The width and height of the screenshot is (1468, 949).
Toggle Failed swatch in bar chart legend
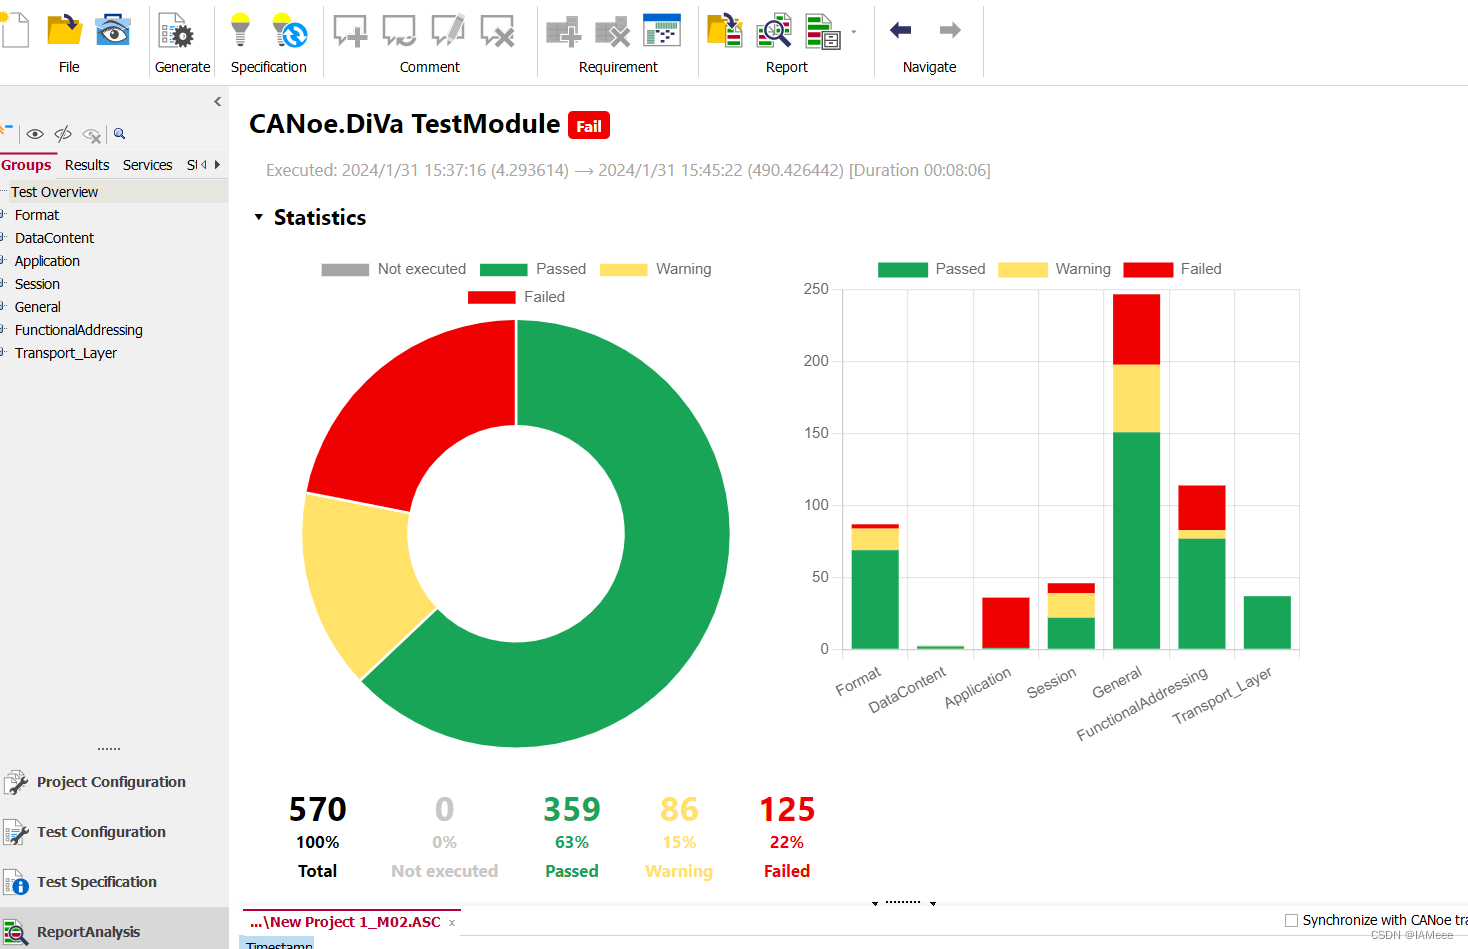click(1148, 270)
